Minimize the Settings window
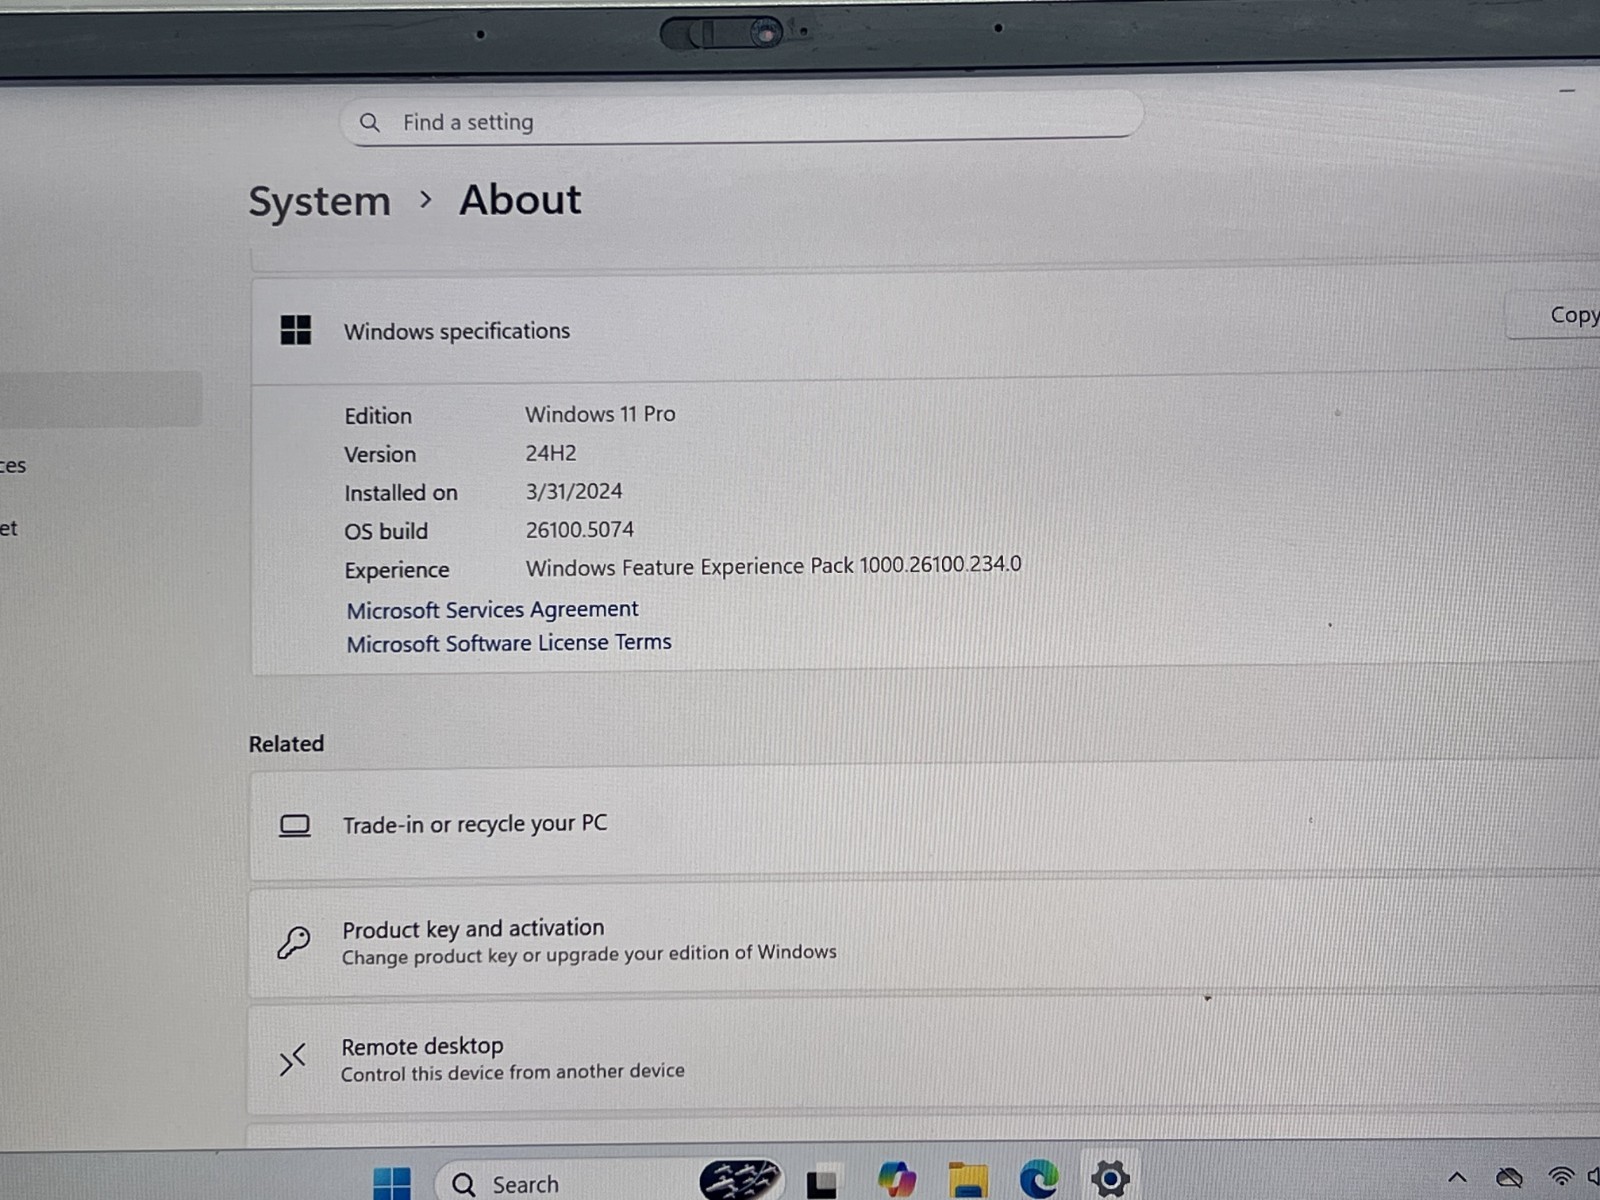 click(x=1567, y=91)
